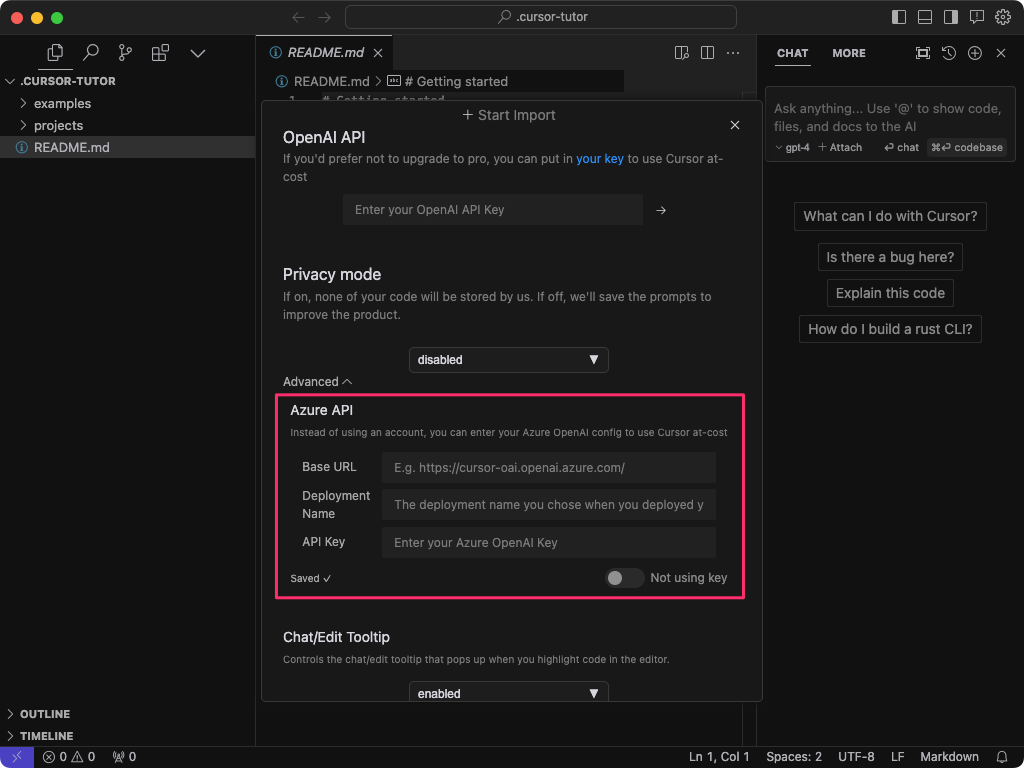The width and height of the screenshot is (1024, 768).
Task: Open the Source Control view icon
Action: pyautogui.click(x=125, y=53)
